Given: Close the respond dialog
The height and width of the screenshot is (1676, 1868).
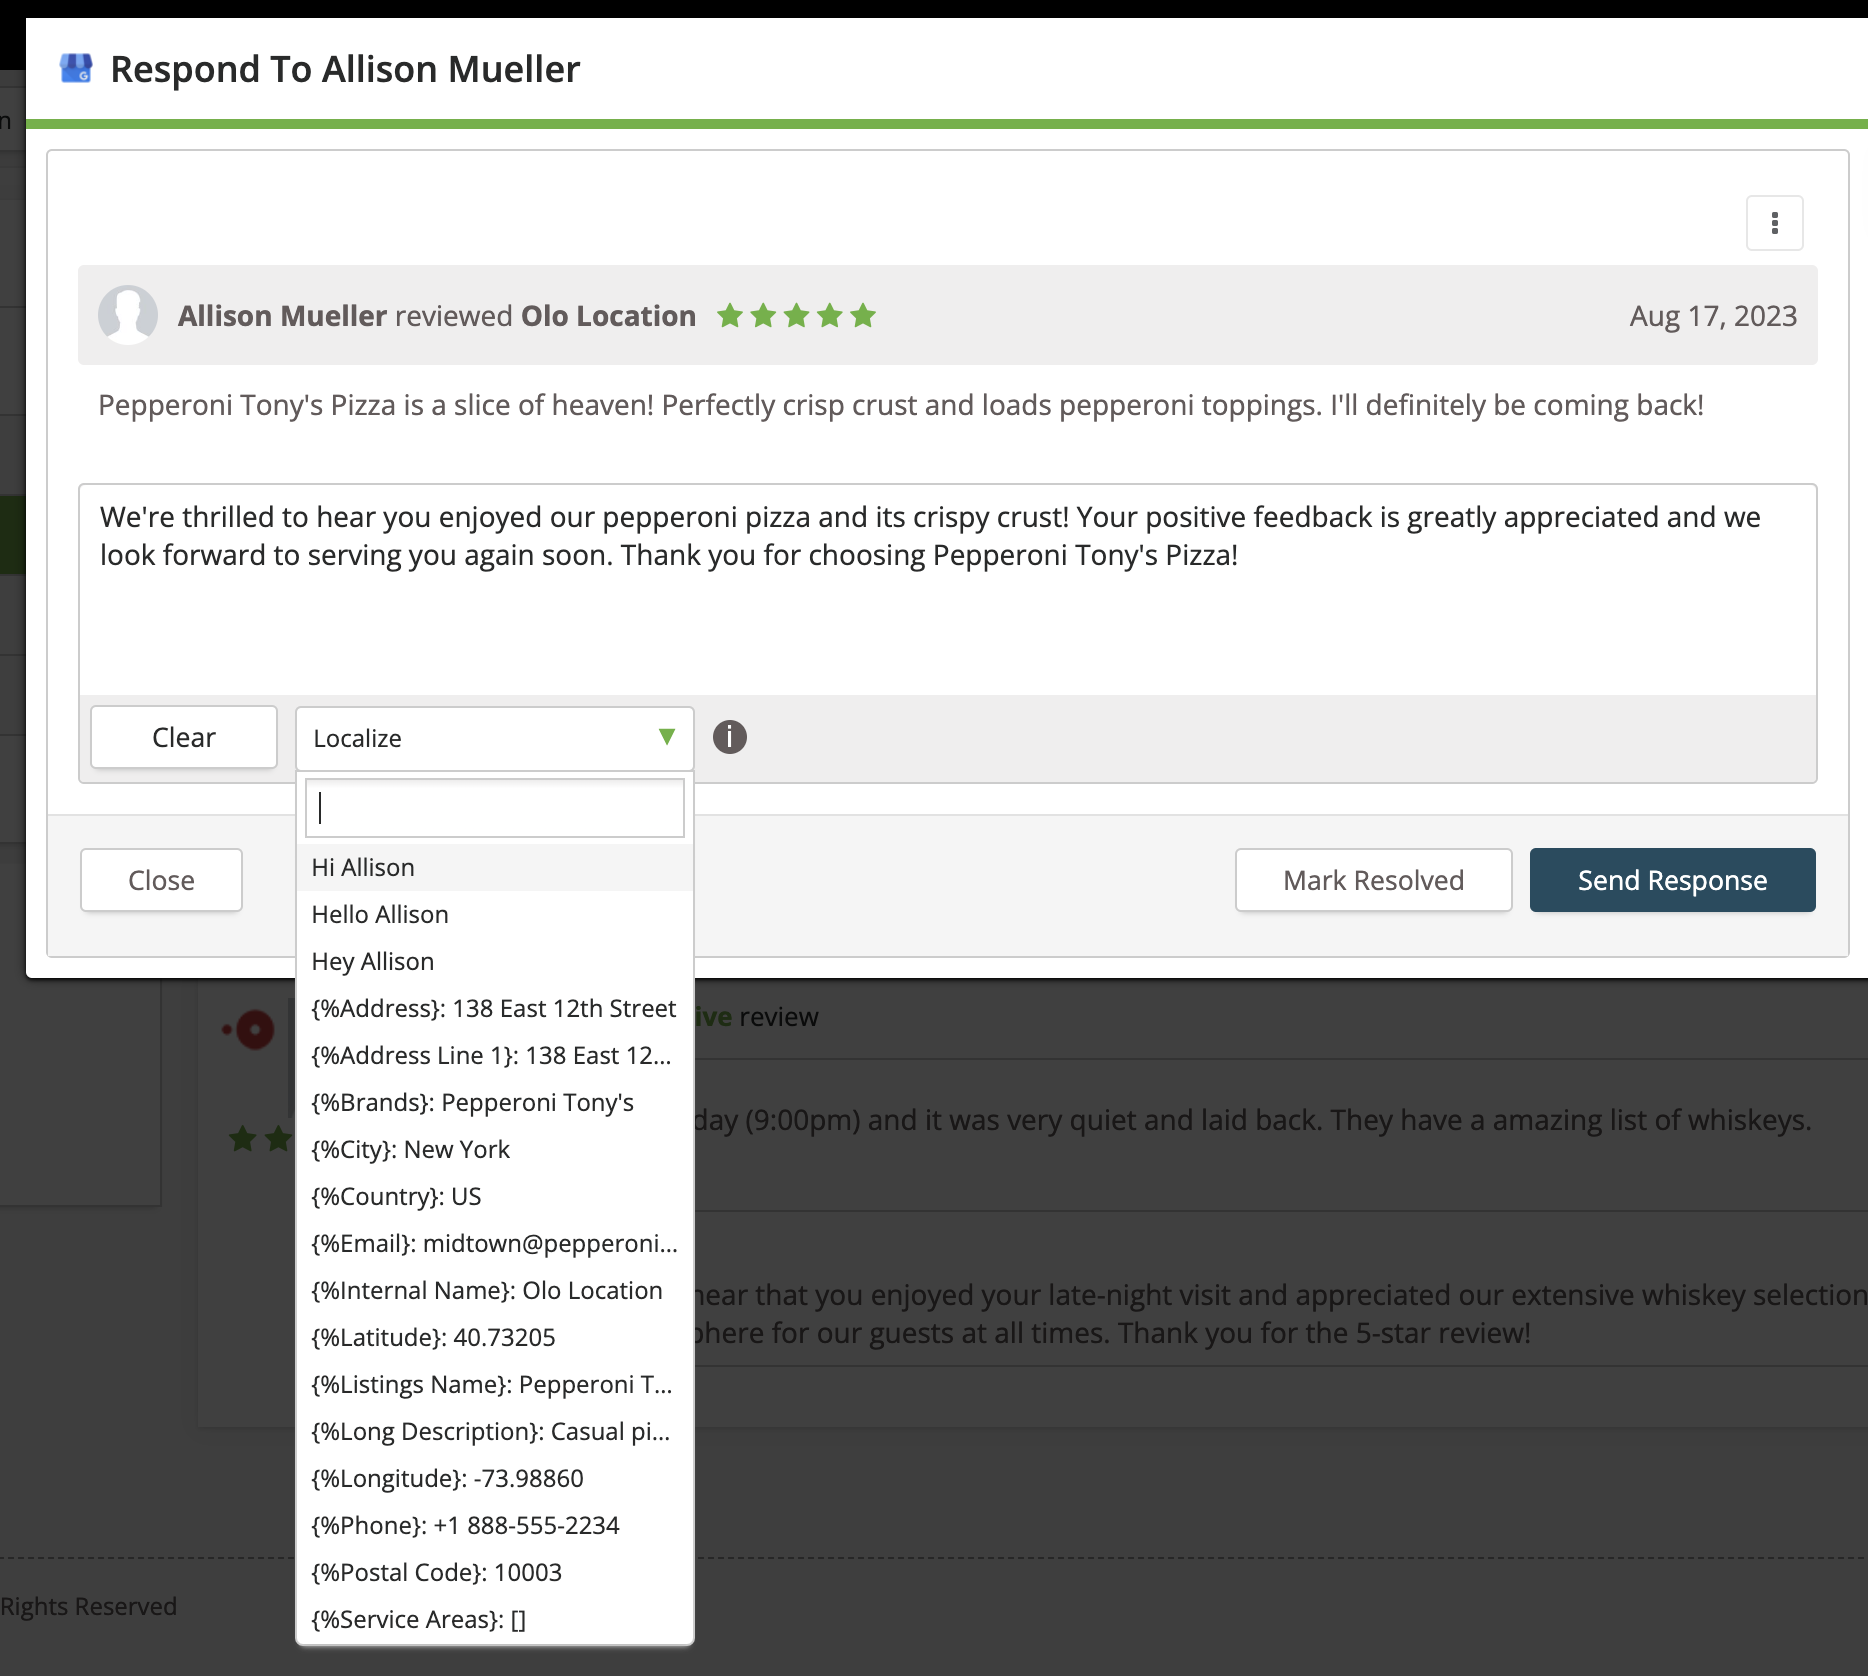Looking at the screenshot, I should [161, 880].
